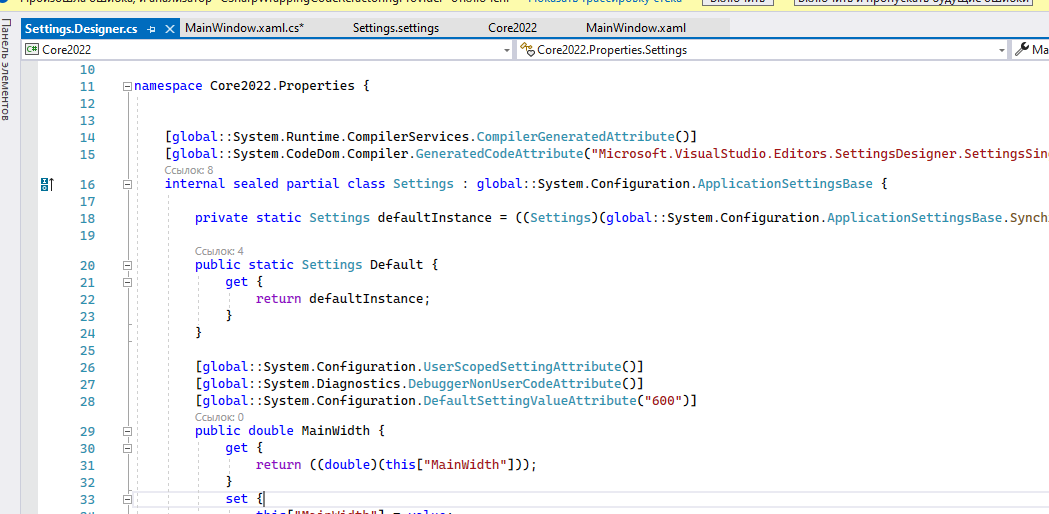Image resolution: width=1049 pixels, height=514 pixels.
Task: Collapse the MainWidth property on line 29
Action: pos(127,431)
